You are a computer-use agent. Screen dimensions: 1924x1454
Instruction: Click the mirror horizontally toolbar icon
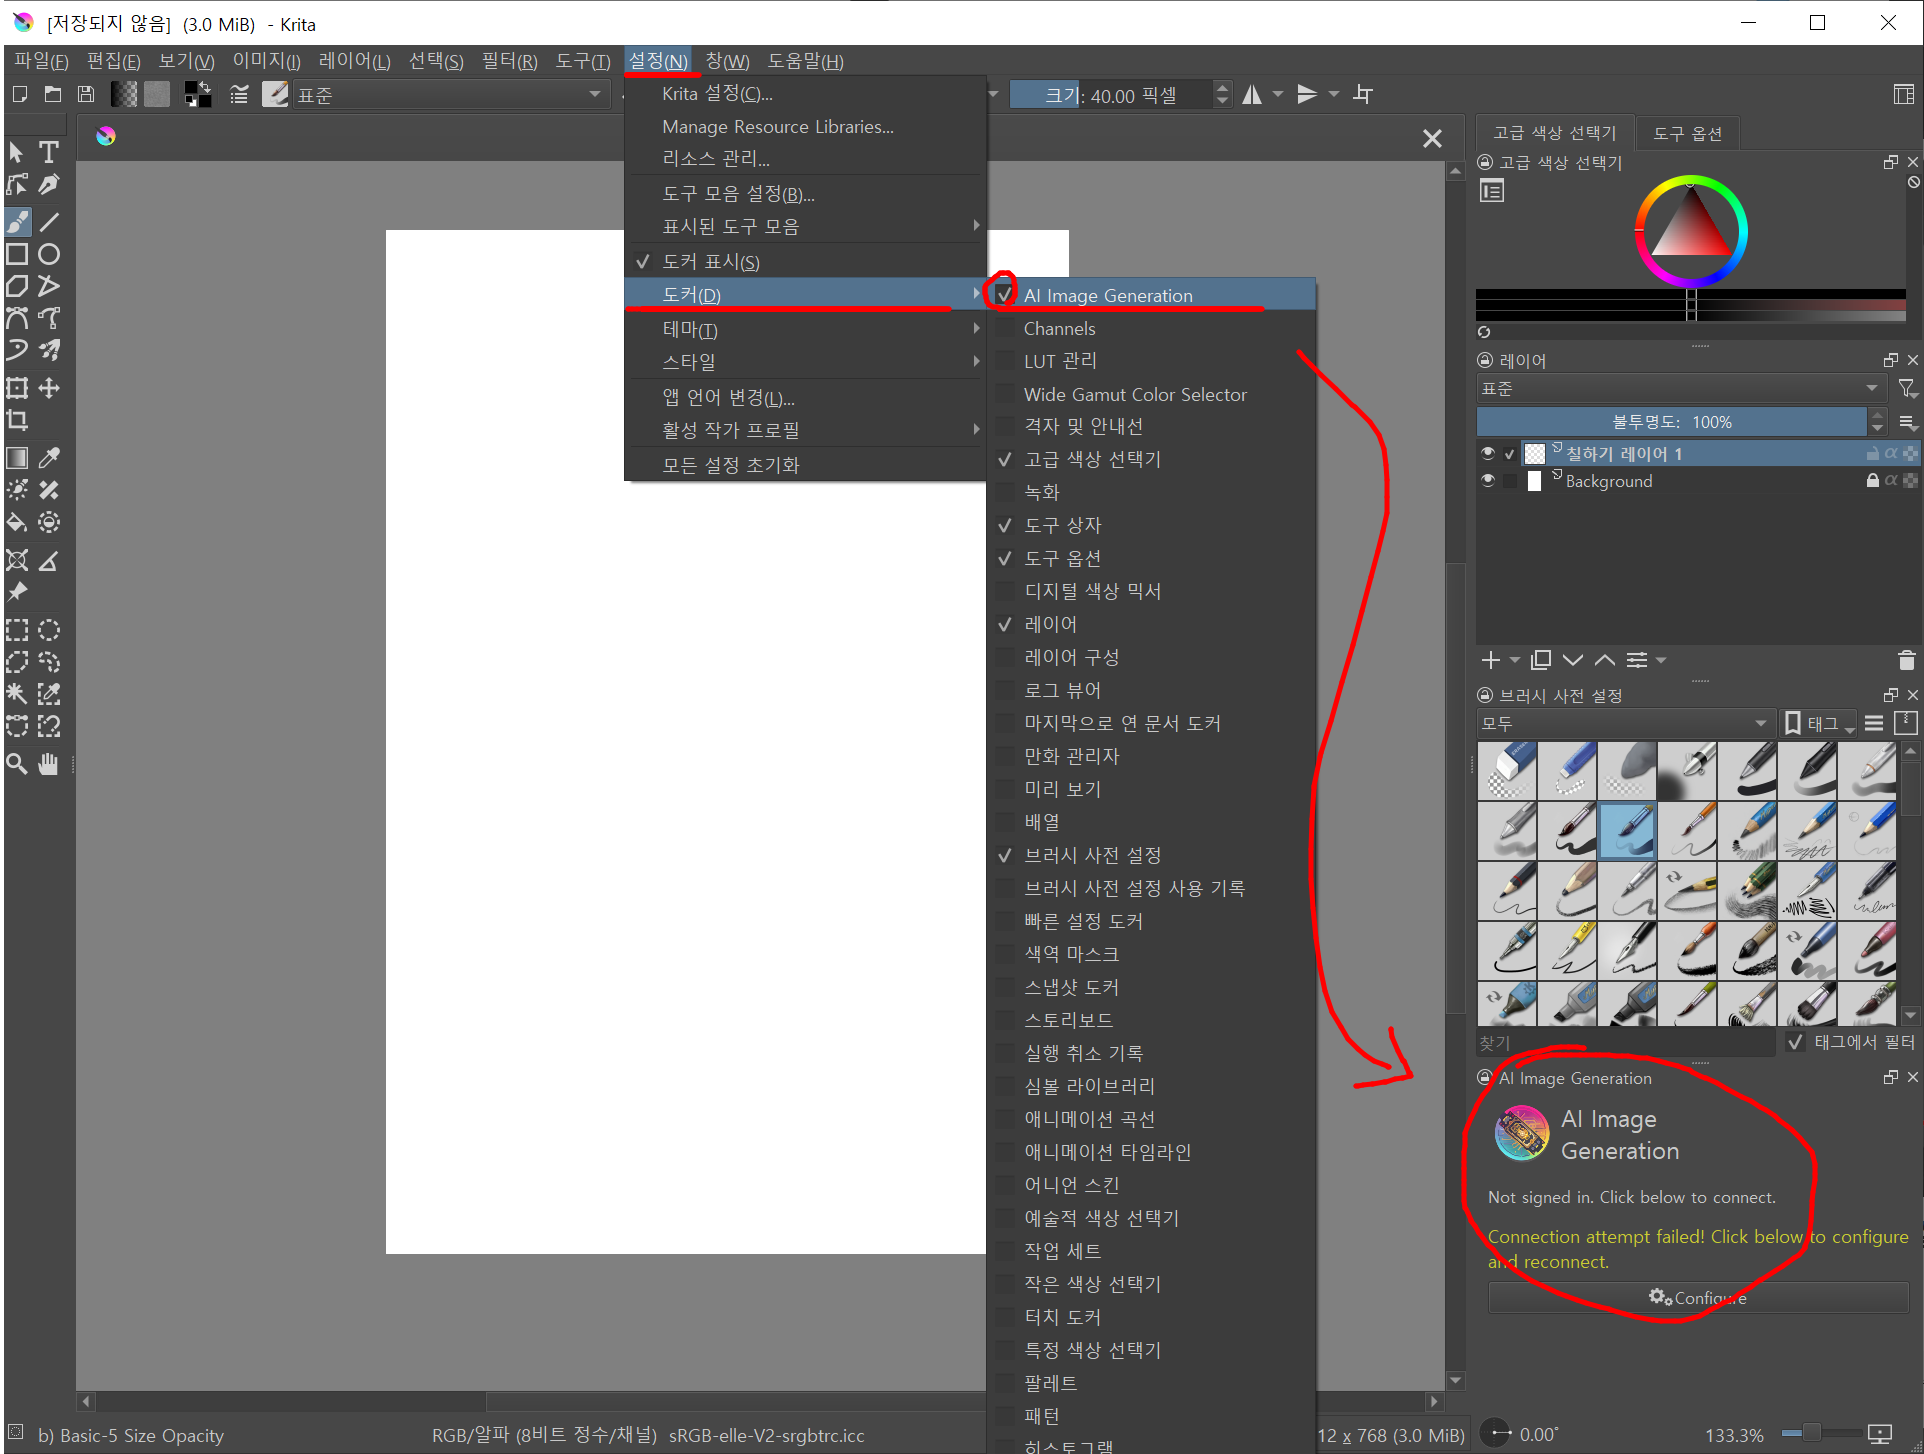pyautogui.click(x=1252, y=95)
